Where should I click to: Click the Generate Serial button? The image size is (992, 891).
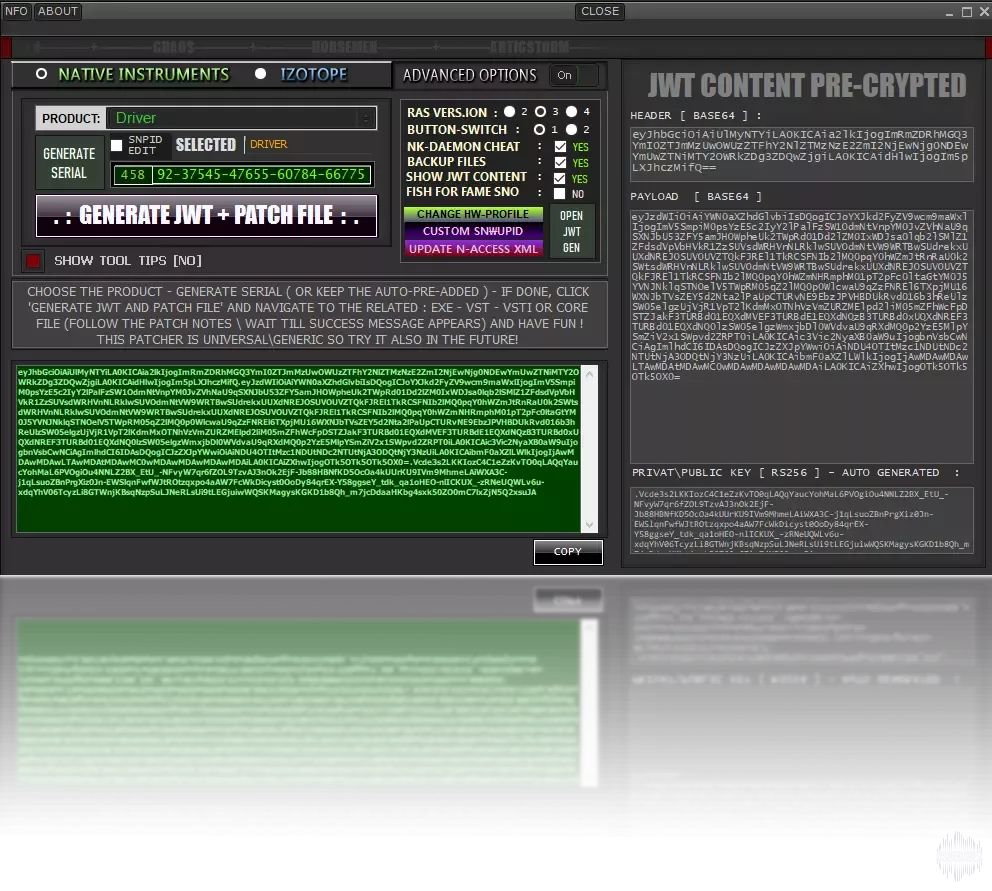pyautogui.click(x=69, y=163)
